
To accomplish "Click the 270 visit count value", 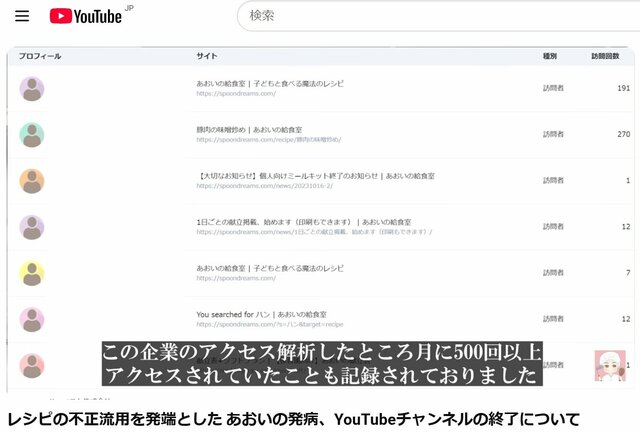I will [x=624, y=134].
